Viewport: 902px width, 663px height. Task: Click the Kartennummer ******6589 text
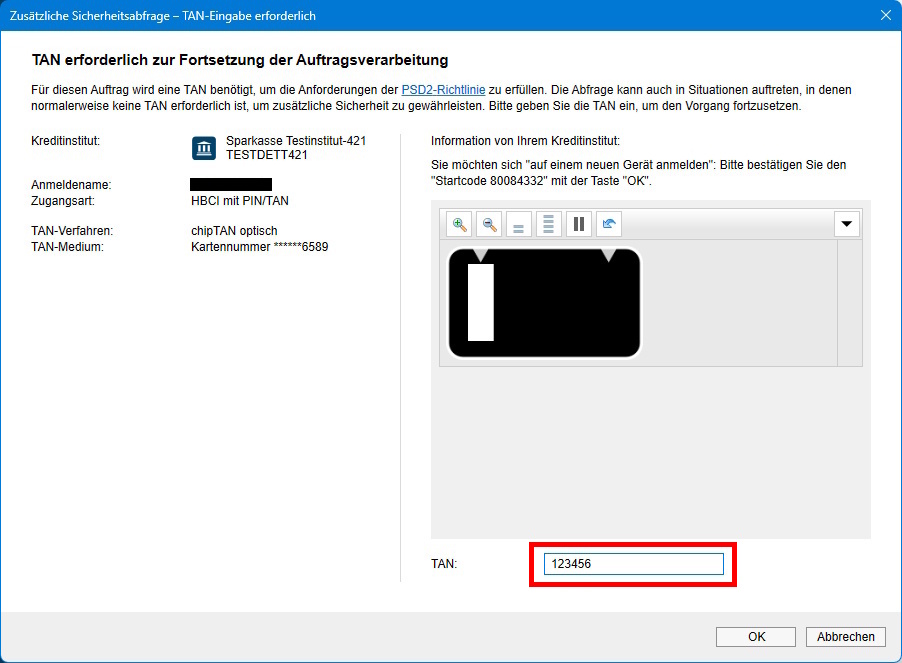point(259,246)
